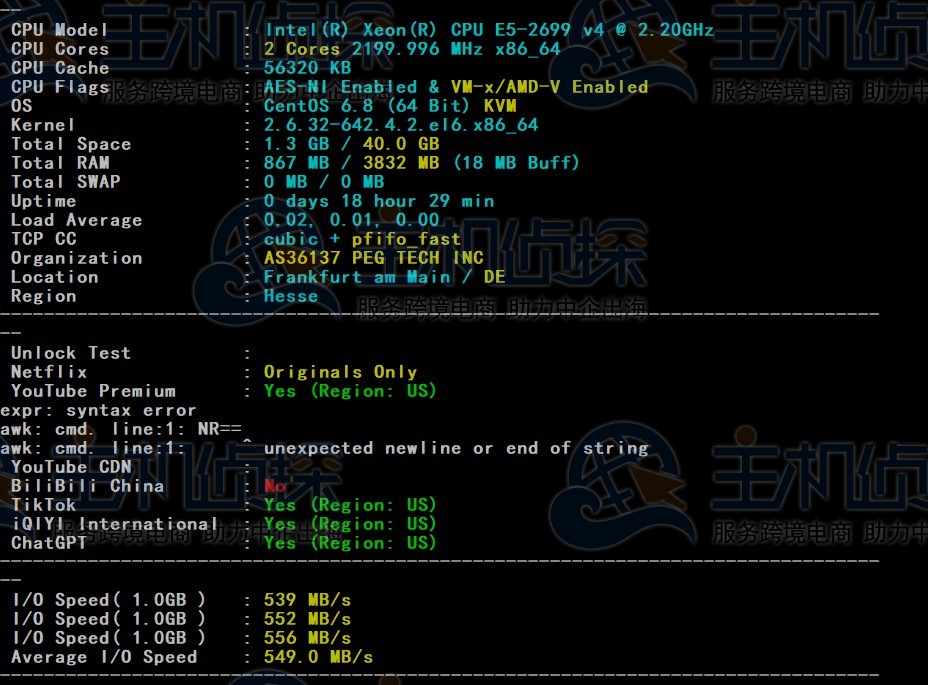
Task: Click the Region value Hesse
Action: (291, 295)
